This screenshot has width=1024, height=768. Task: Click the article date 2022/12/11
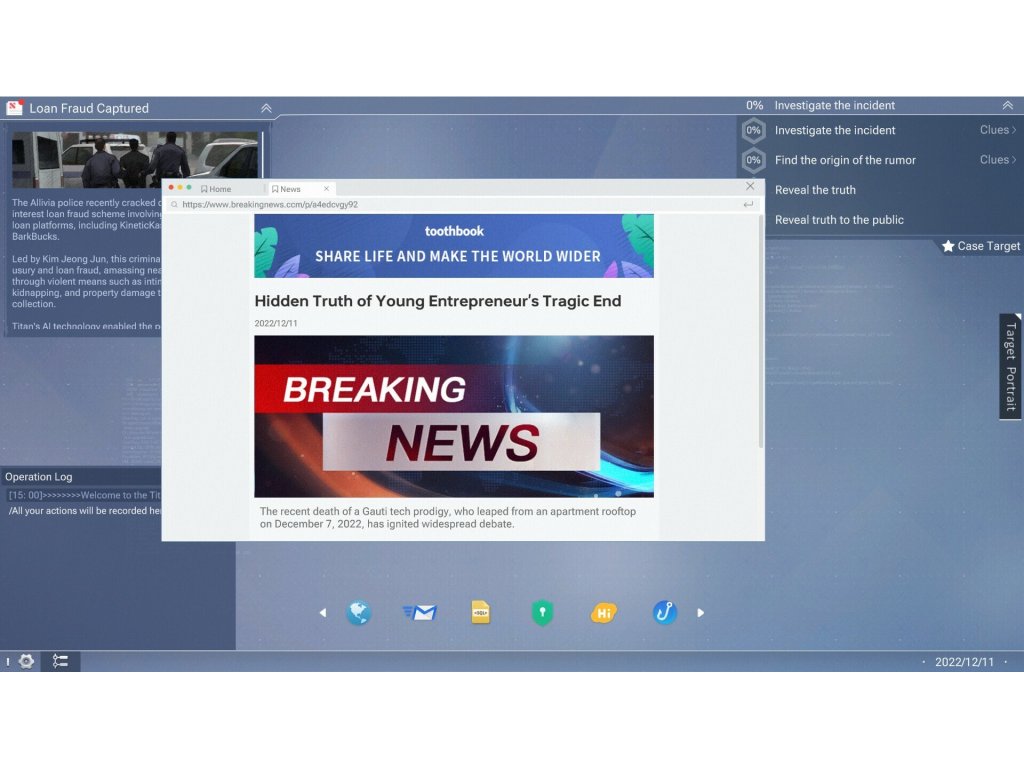[276, 323]
